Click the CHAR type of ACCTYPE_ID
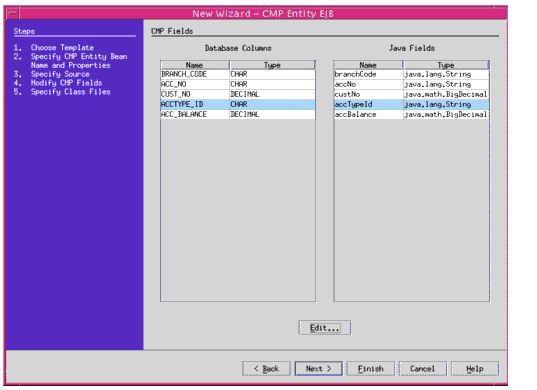The width and height of the screenshot is (537, 390). 272,104
